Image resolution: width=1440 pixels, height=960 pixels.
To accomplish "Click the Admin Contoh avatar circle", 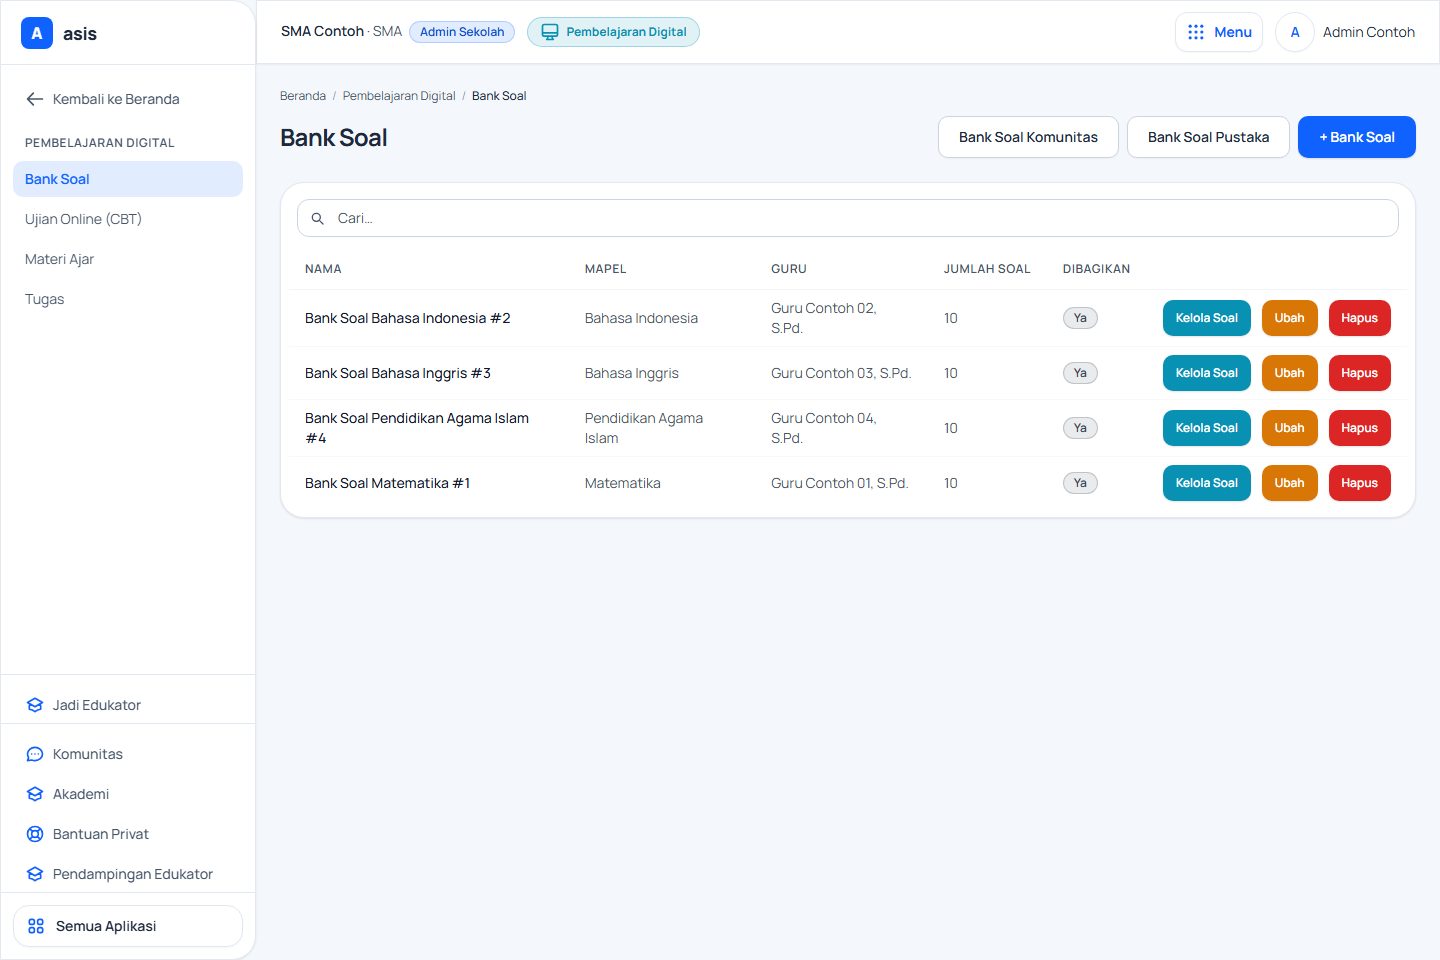I will (x=1295, y=32).
